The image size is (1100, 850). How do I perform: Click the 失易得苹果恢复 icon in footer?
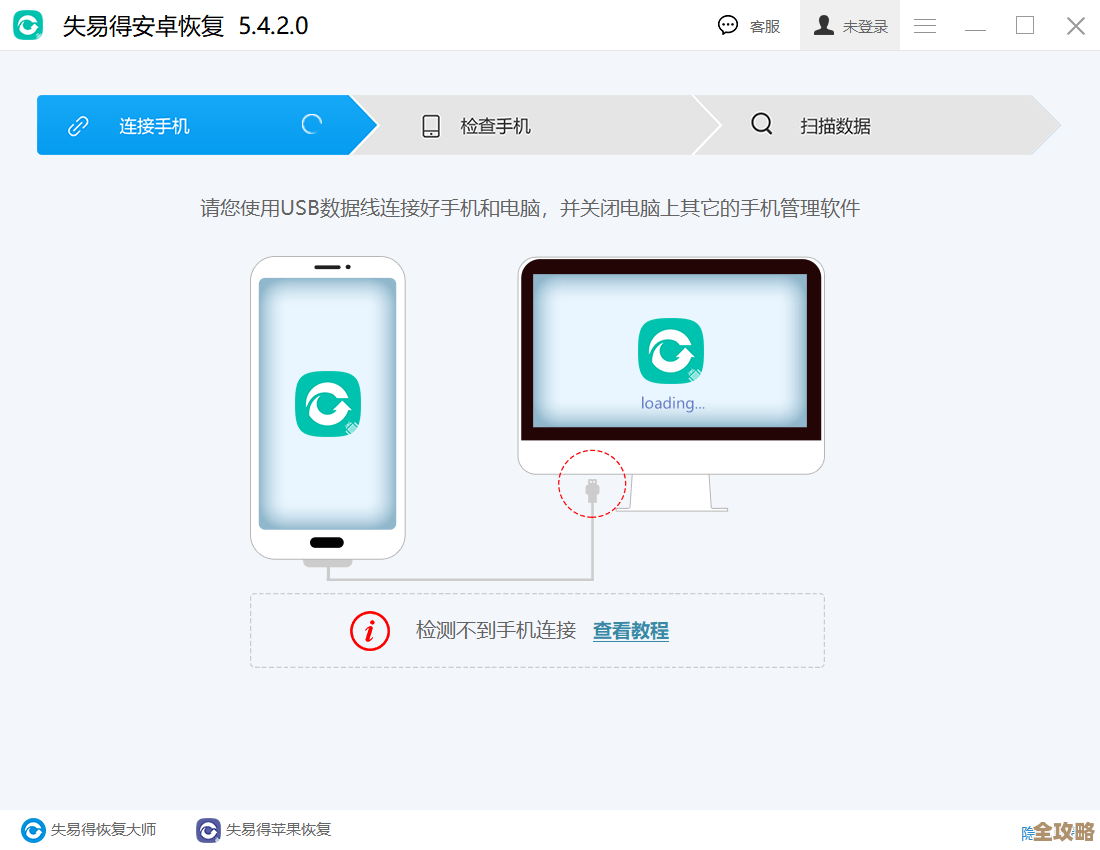pos(207,829)
